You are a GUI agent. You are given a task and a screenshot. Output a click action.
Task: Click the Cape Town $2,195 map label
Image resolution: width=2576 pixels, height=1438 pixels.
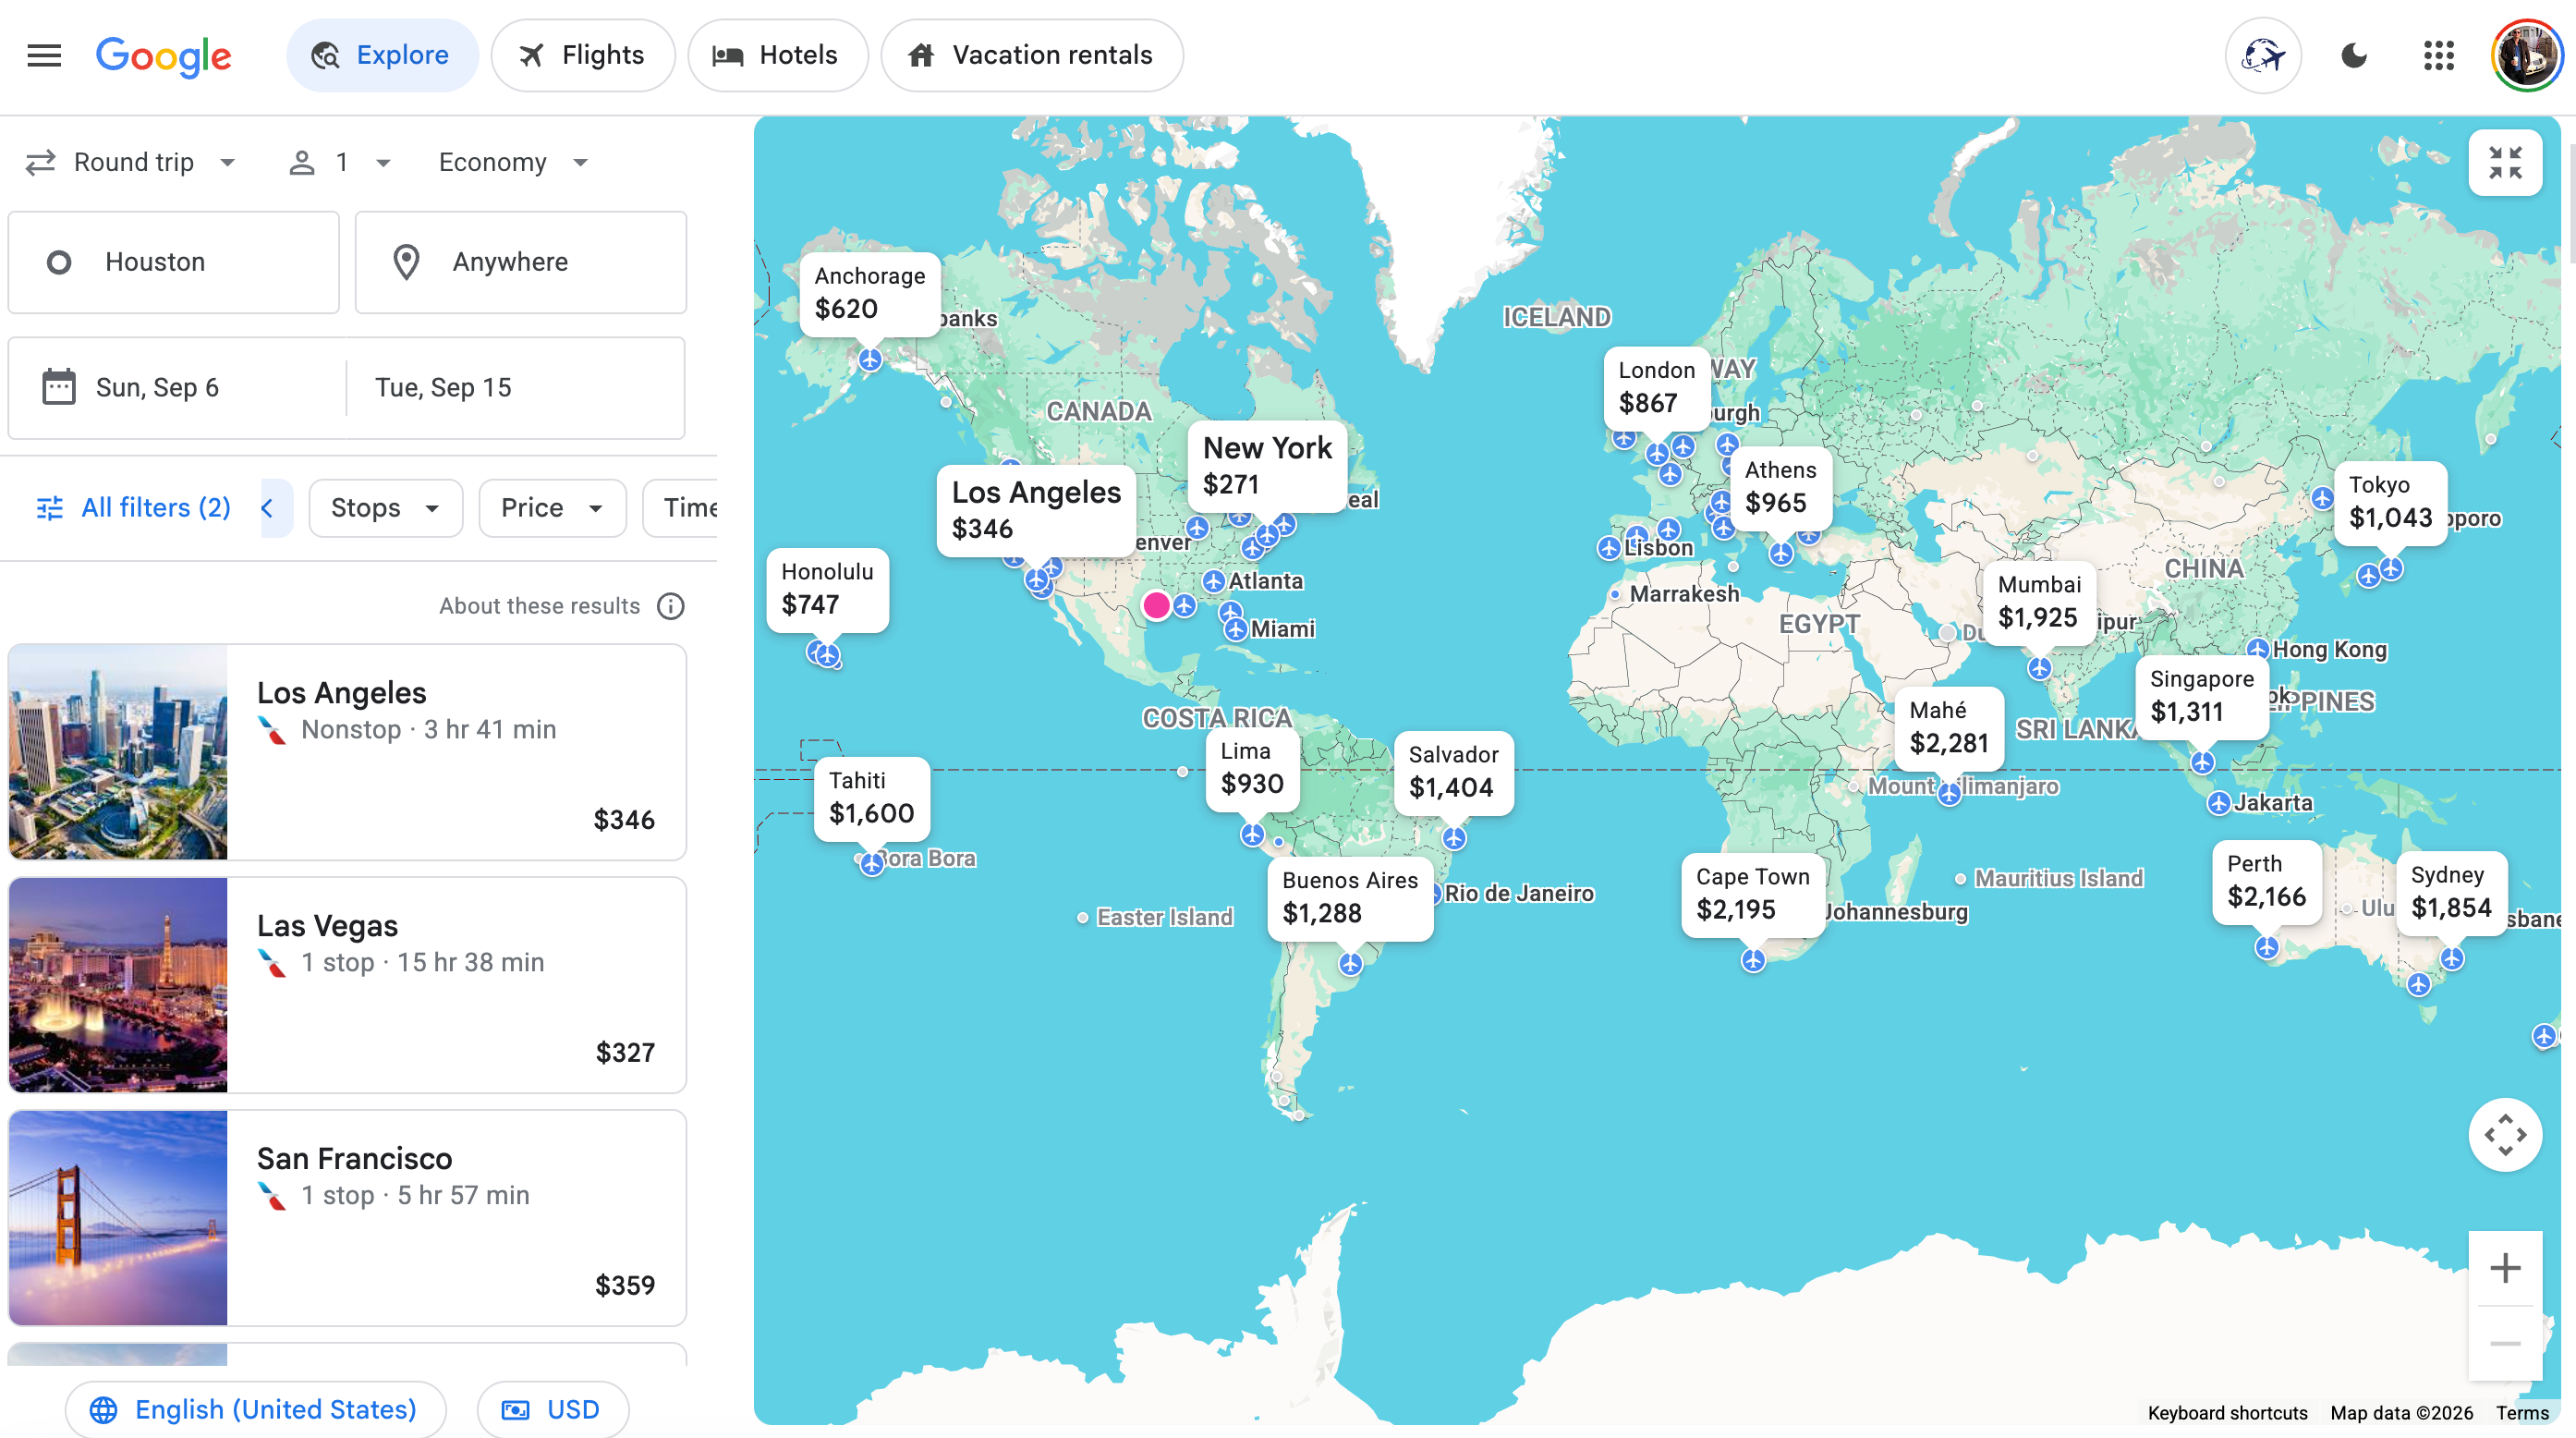1752,895
